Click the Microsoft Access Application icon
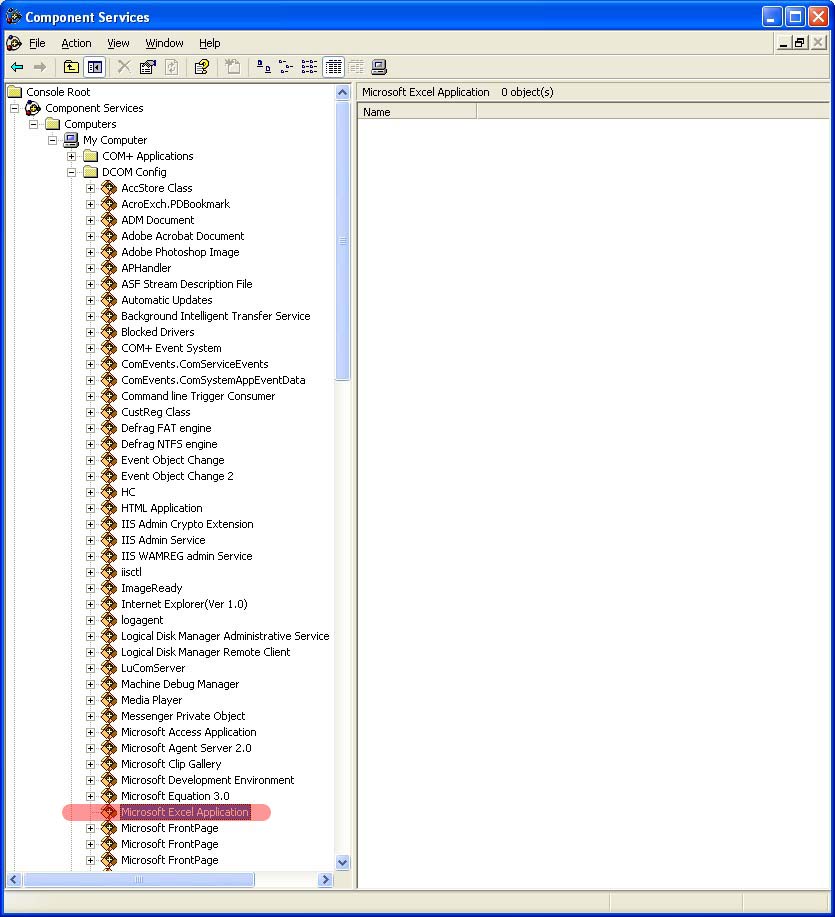This screenshot has width=835, height=917. tap(109, 732)
